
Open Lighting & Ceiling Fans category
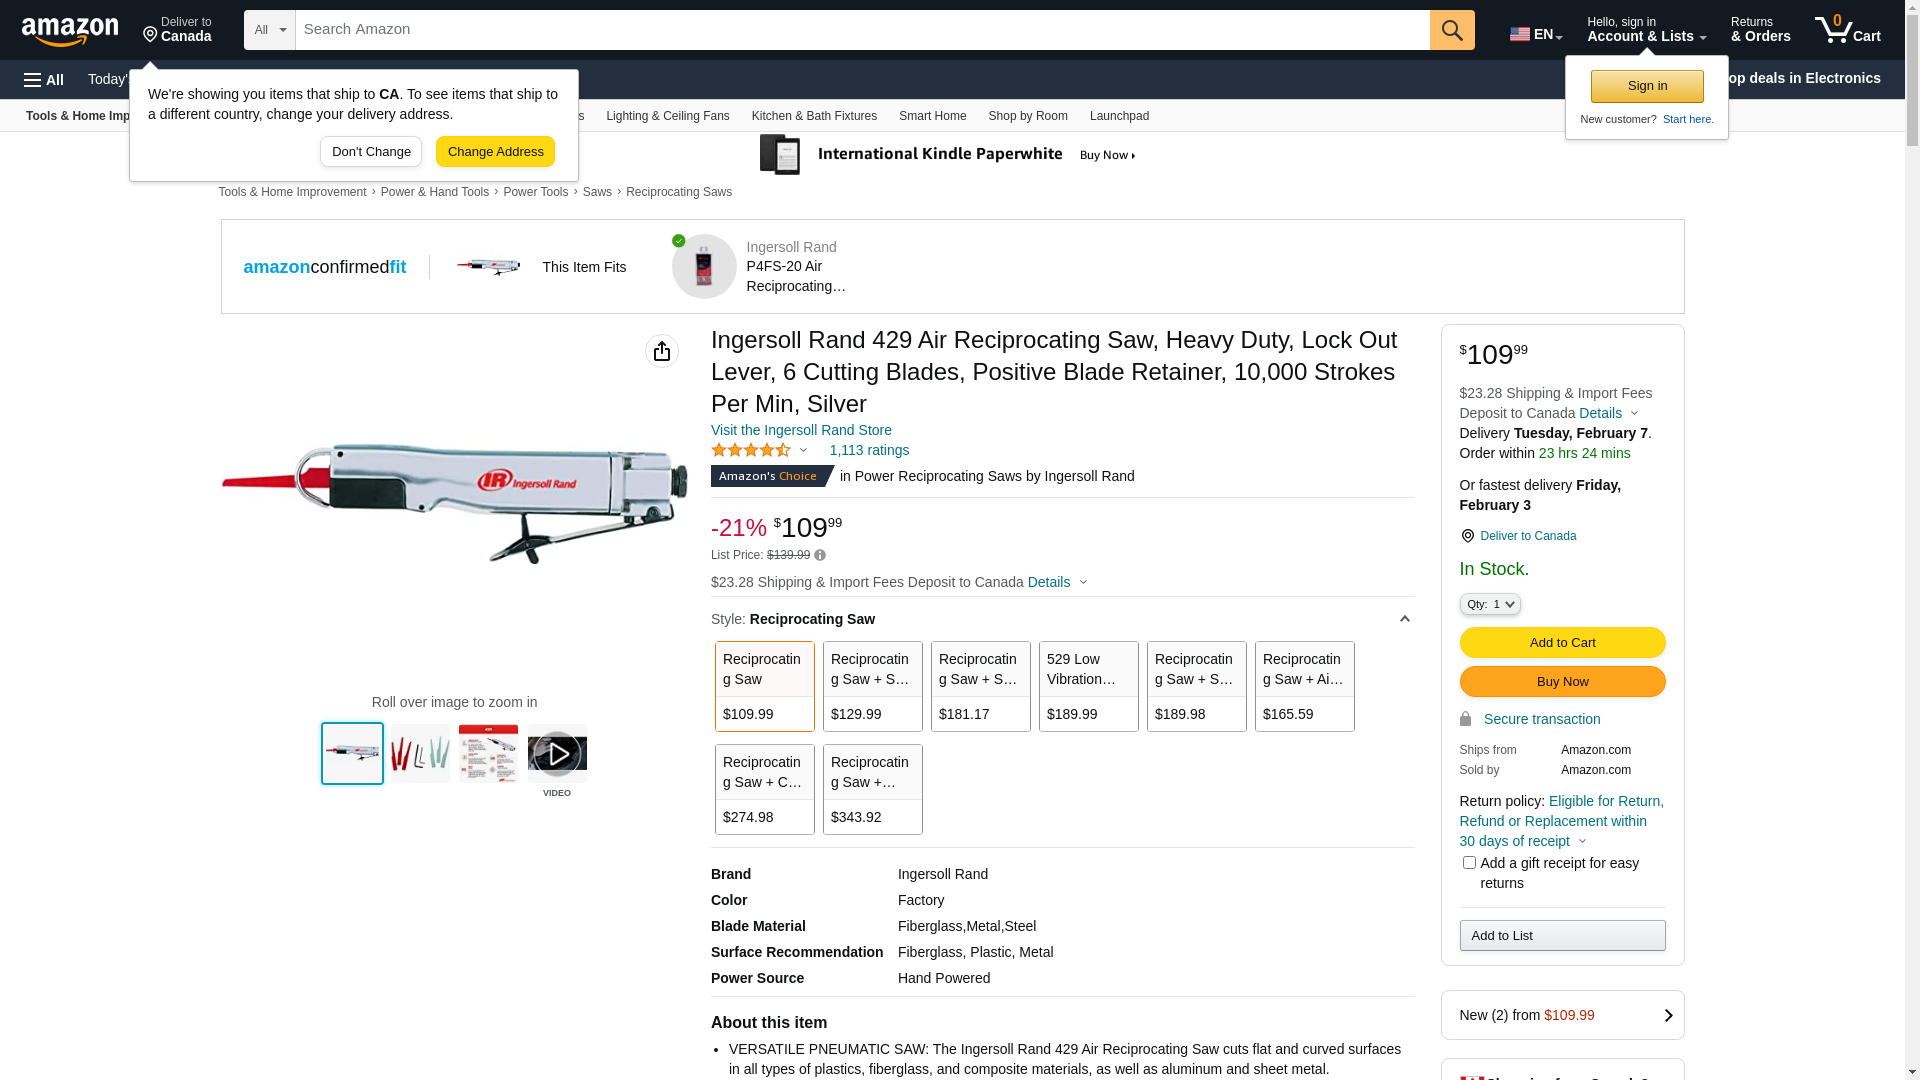tap(668, 116)
